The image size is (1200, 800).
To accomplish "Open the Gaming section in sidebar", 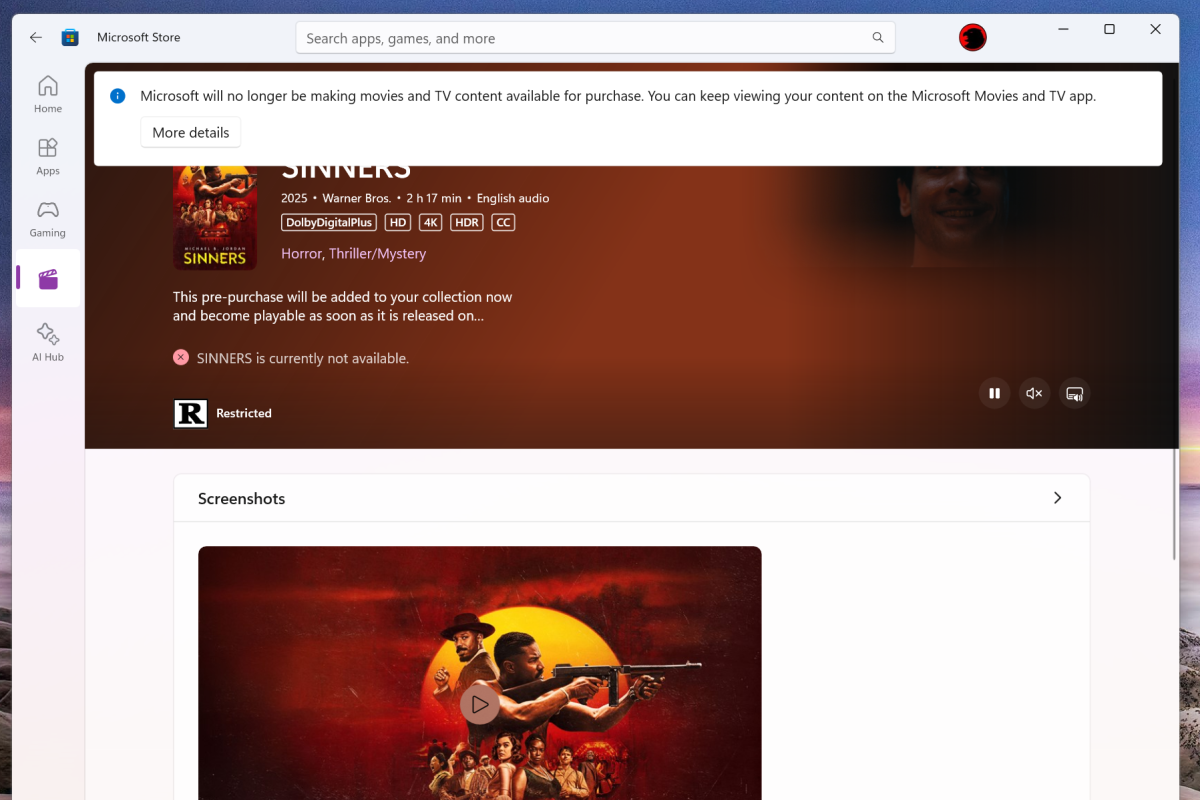I will pos(48,218).
